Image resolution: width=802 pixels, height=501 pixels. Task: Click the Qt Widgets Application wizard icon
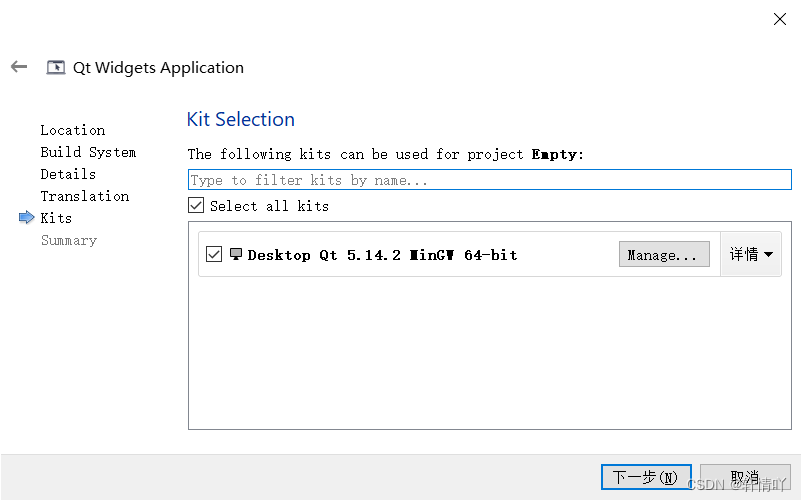pos(56,67)
